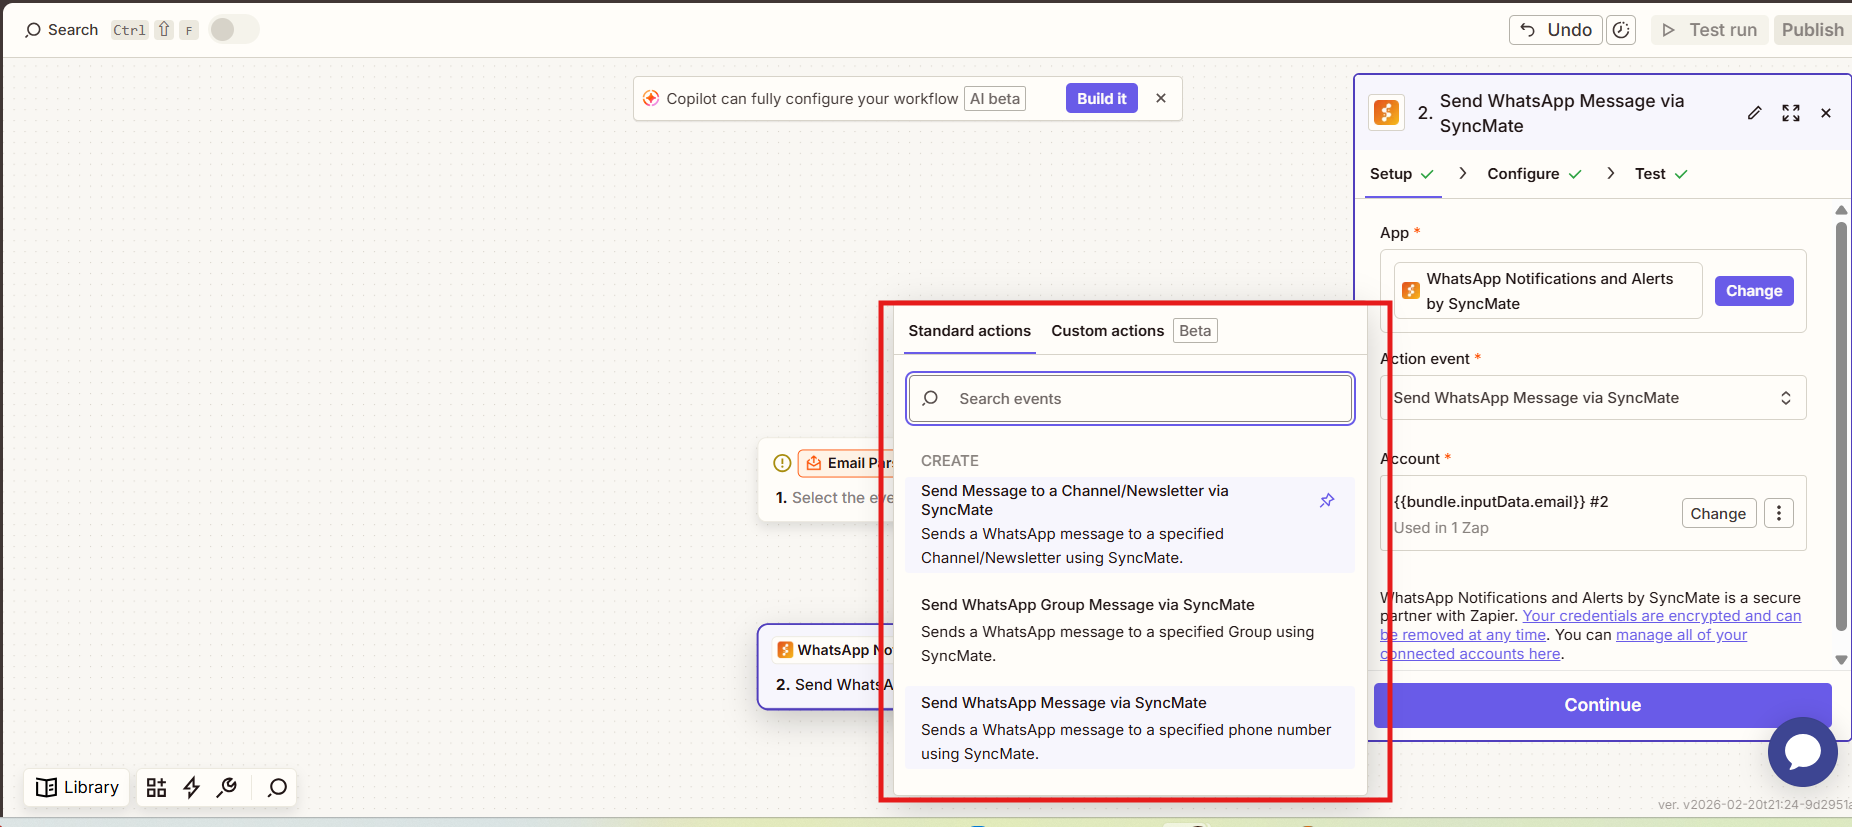Pin the Send Message to Channel/Newsletter action
The height and width of the screenshot is (827, 1852).
pos(1326,500)
